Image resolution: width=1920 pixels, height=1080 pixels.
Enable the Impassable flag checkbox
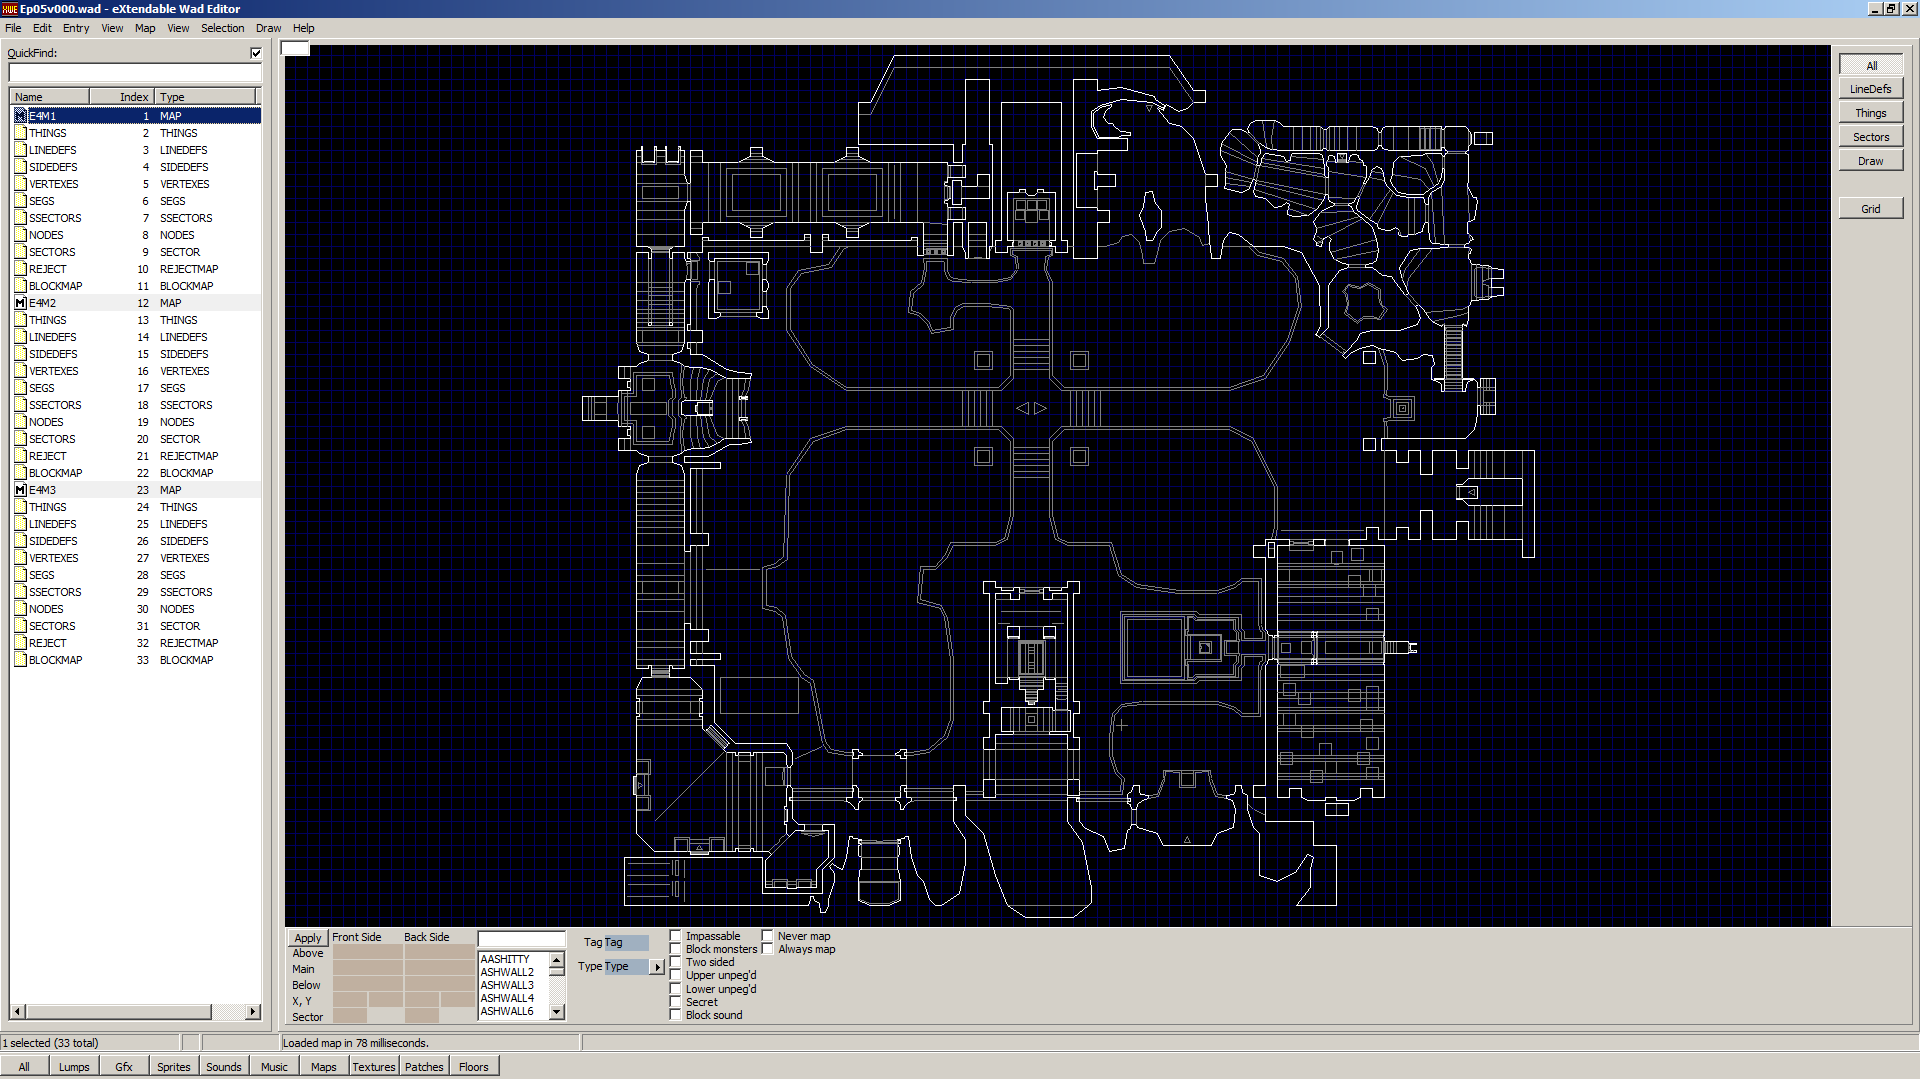[676, 936]
